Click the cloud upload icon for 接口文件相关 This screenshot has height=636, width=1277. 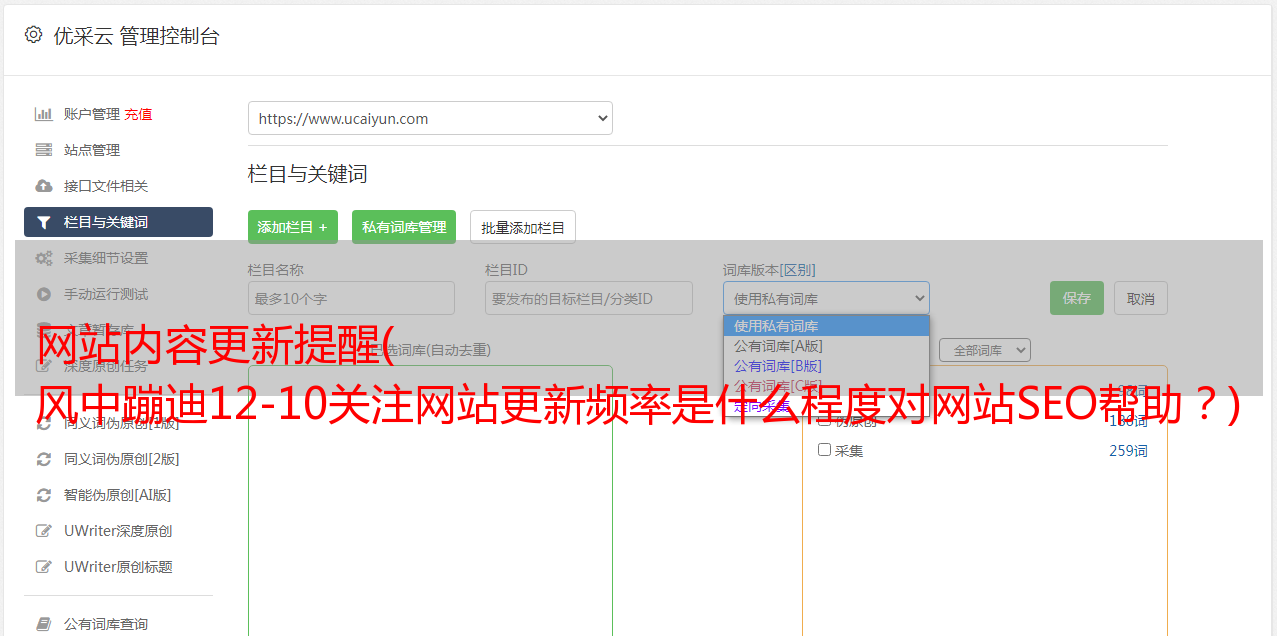coord(43,186)
